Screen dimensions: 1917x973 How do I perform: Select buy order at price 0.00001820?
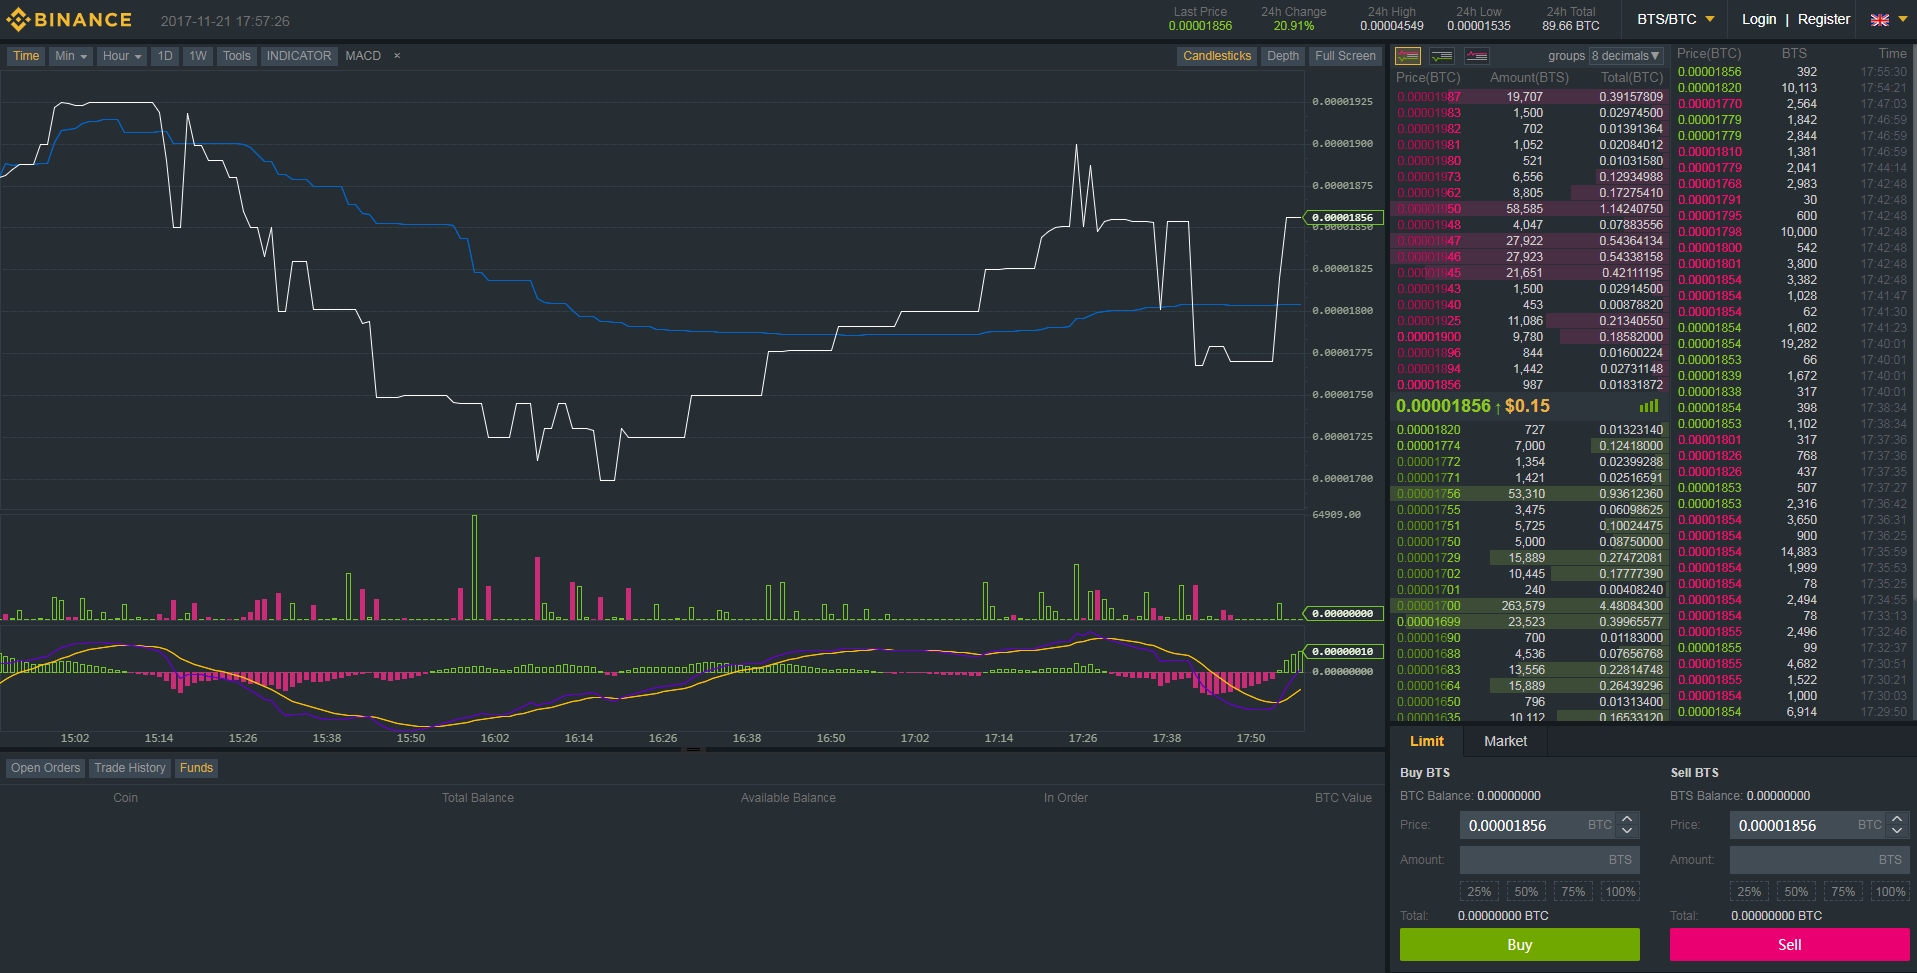coord(1530,430)
